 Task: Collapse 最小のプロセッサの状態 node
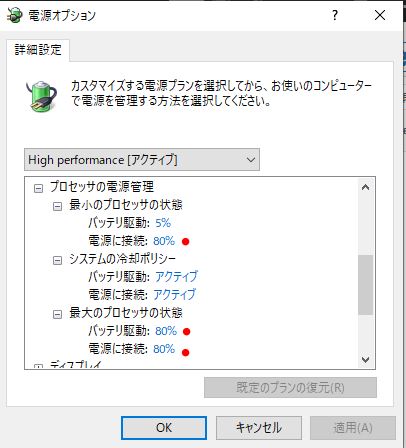(57, 207)
